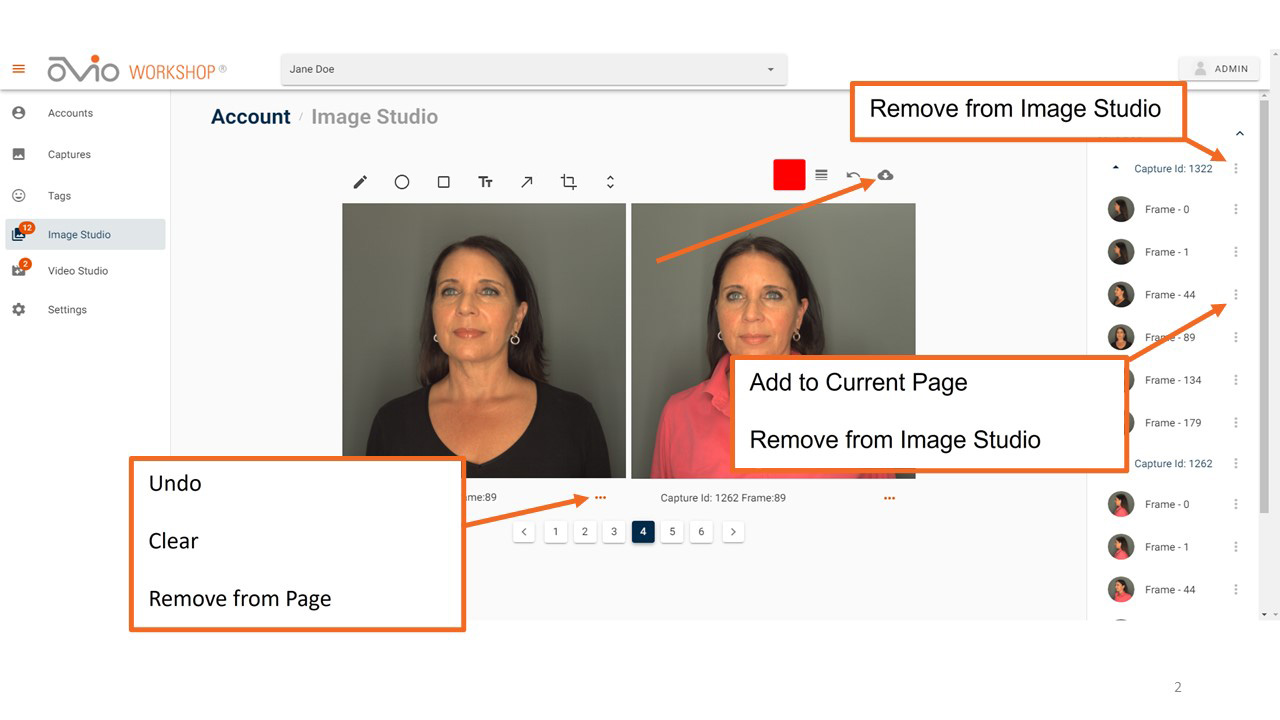Go to previous page arrow in pagination
The height and width of the screenshot is (720, 1280).
pyautogui.click(x=524, y=532)
